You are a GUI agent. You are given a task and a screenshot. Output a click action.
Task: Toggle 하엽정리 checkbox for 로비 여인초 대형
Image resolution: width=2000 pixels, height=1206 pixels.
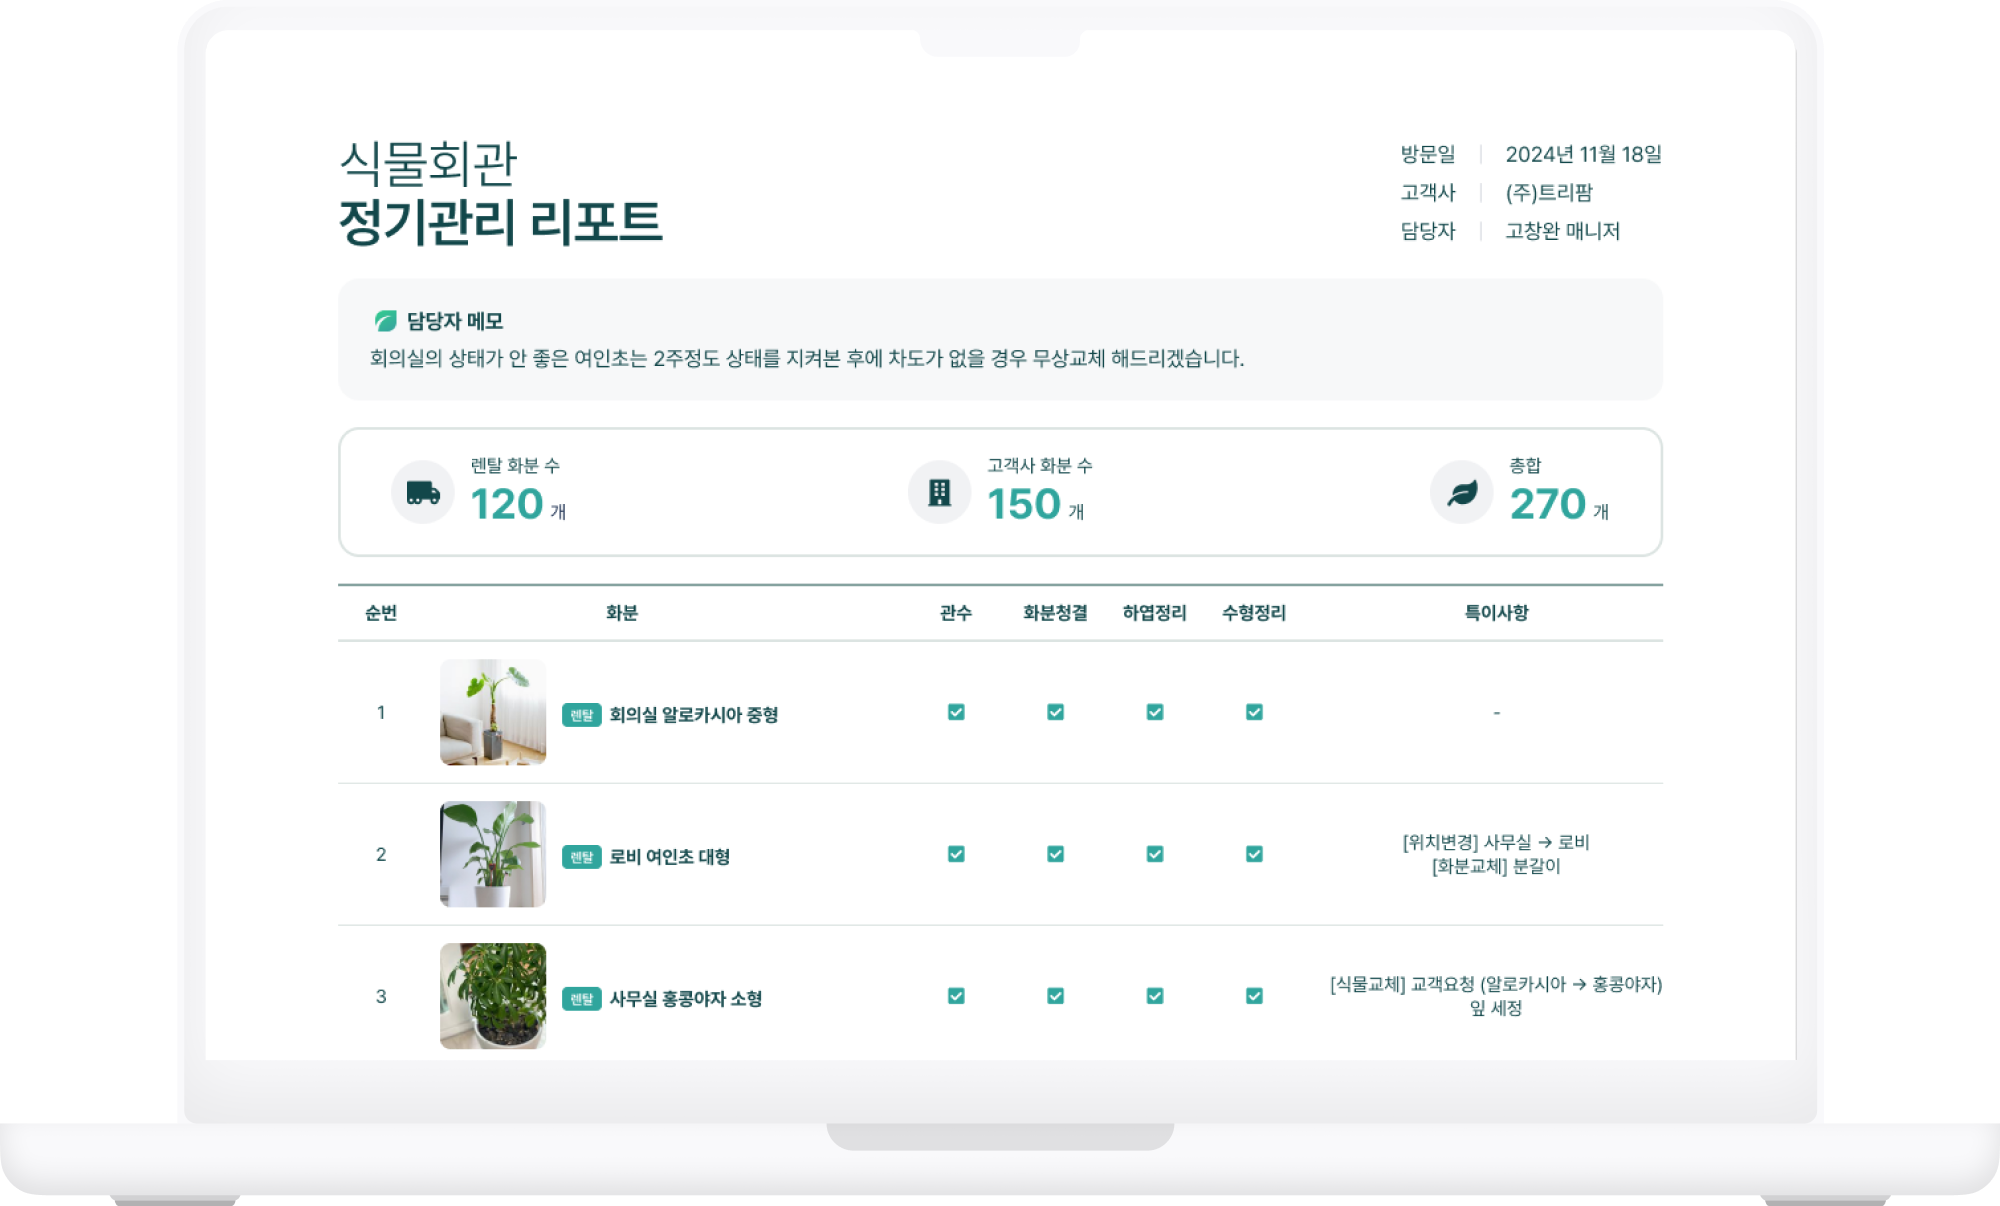click(1155, 854)
